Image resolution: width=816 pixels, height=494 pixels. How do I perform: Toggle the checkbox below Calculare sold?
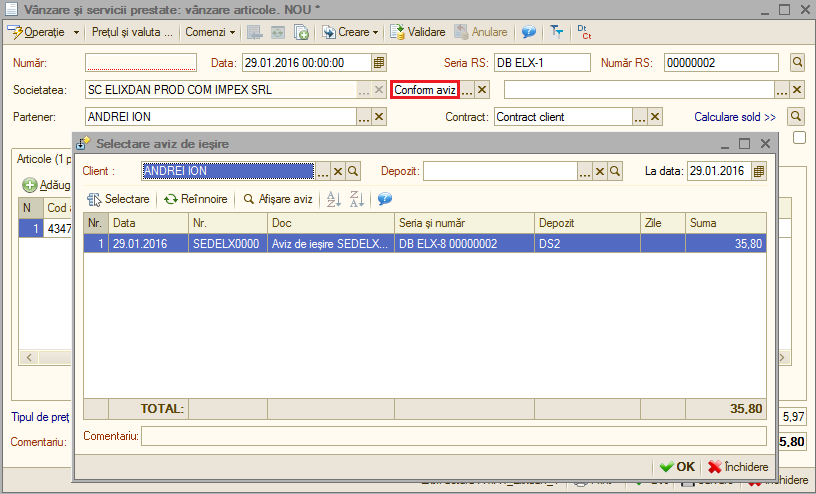pyautogui.click(x=799, y=137)
